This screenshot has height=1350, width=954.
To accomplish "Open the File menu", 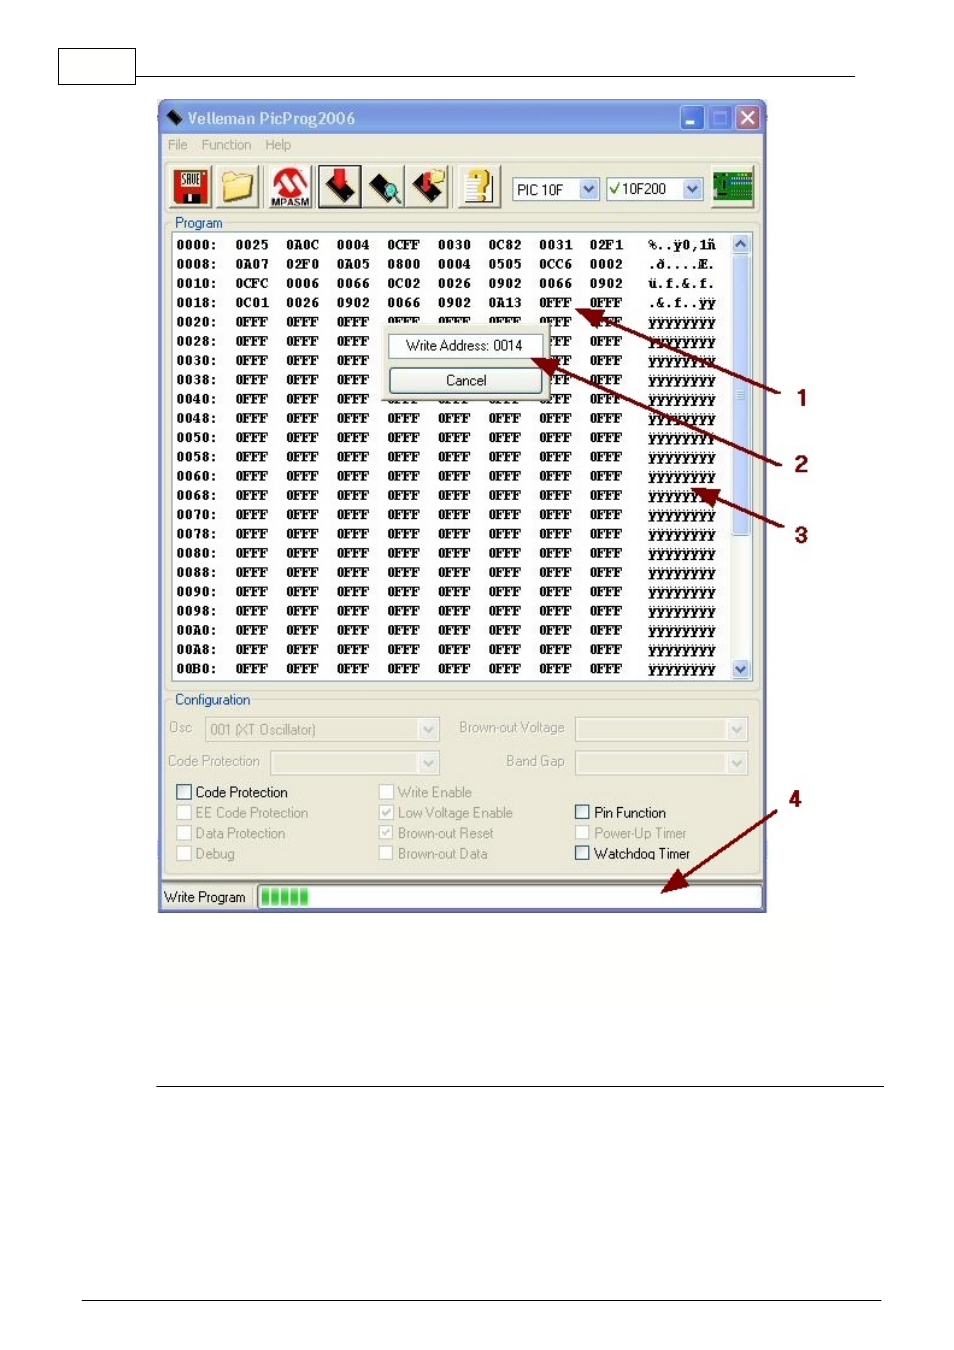I will point(178,145).
